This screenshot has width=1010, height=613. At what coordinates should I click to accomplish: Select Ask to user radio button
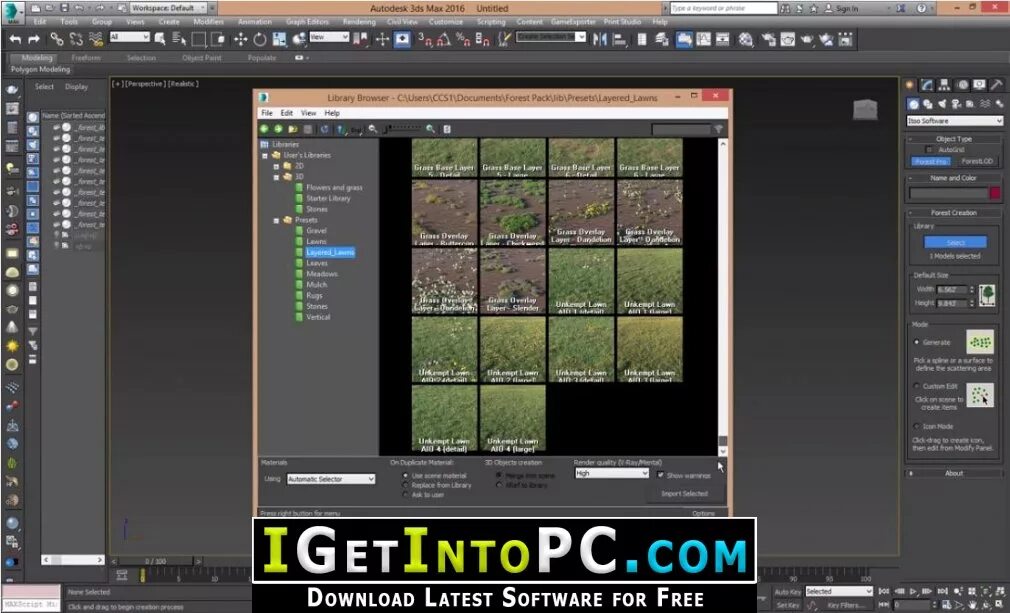click(x=405, y=495)
